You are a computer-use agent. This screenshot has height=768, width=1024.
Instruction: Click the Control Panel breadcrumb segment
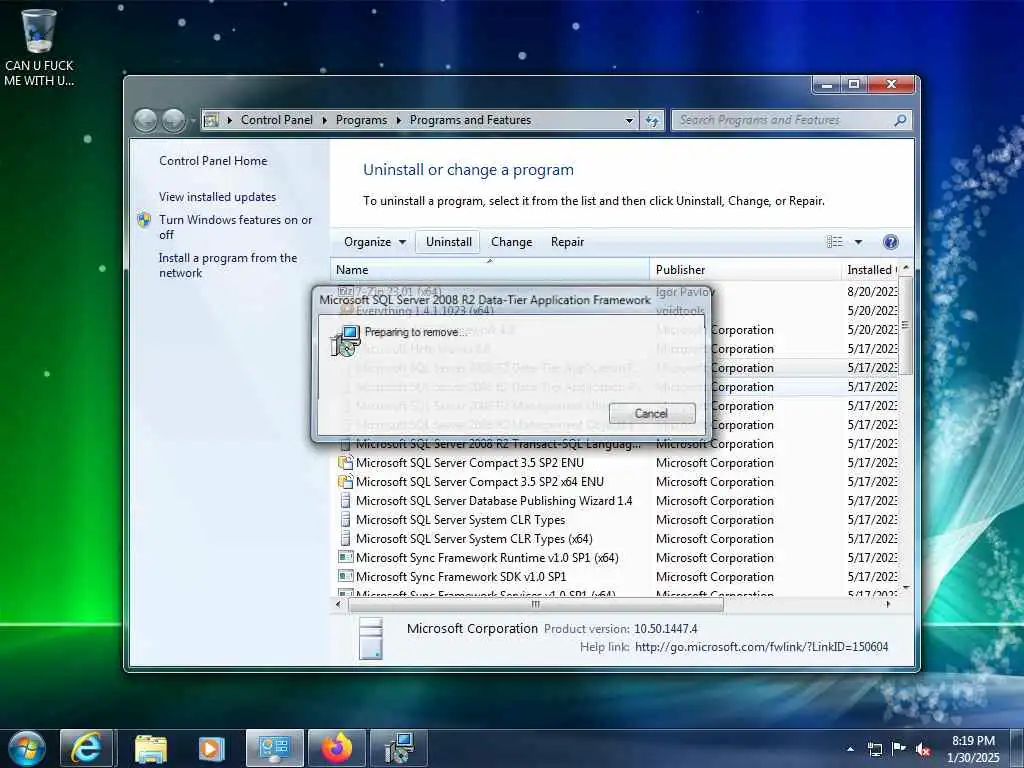pyautogui.click(x=276, y=120)
